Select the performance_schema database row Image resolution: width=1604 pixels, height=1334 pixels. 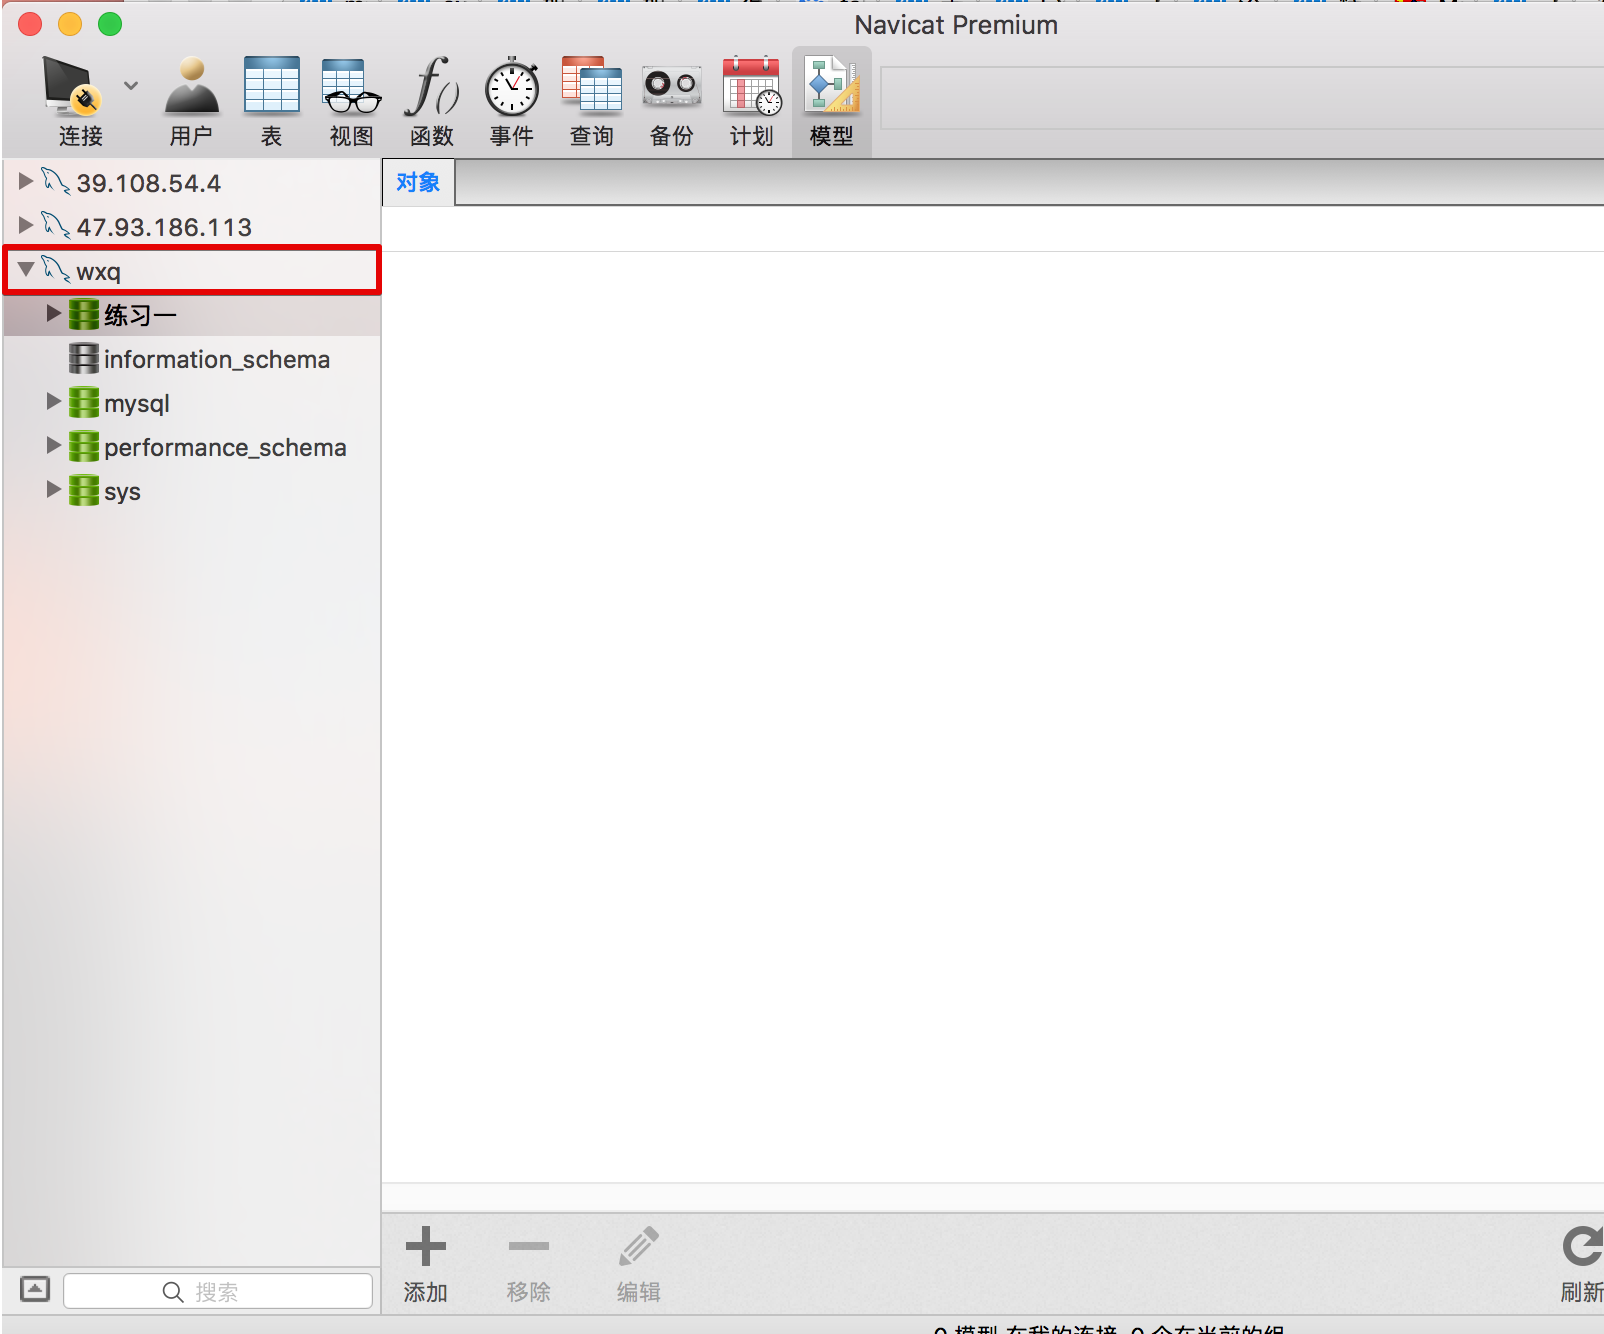pyautogui.click(x=191, y=447)
